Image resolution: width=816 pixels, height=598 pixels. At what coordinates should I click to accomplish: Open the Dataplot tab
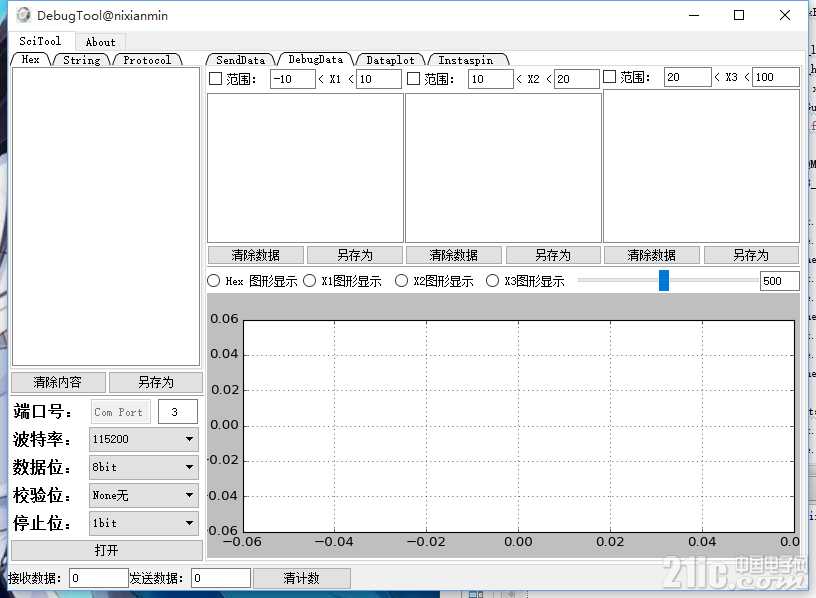390,60
